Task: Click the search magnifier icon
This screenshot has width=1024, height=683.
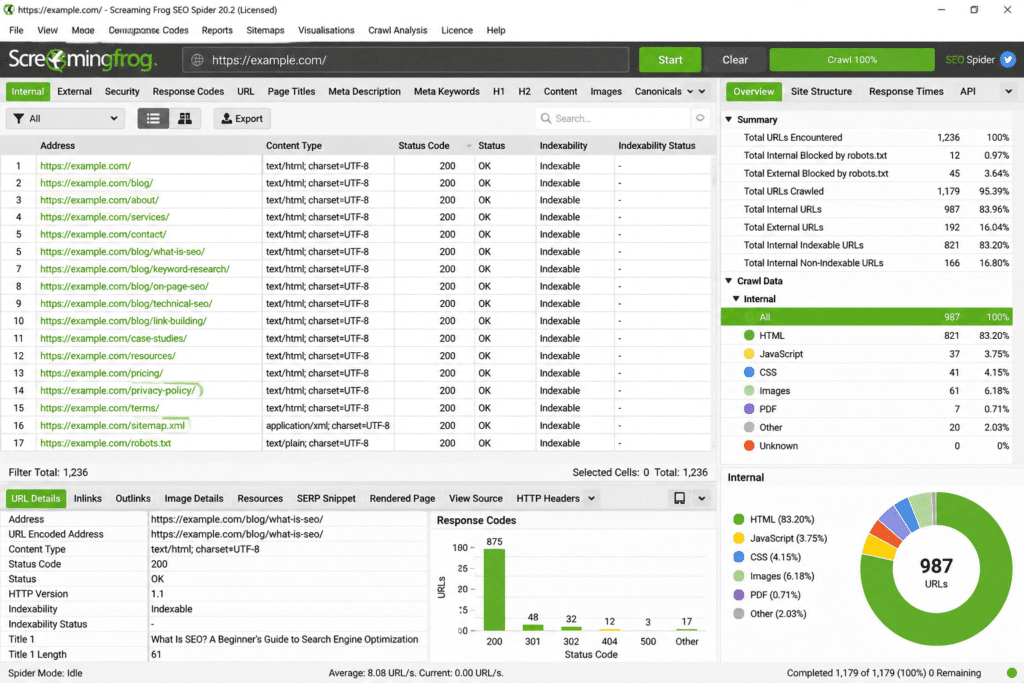Action: pos(545,118)
